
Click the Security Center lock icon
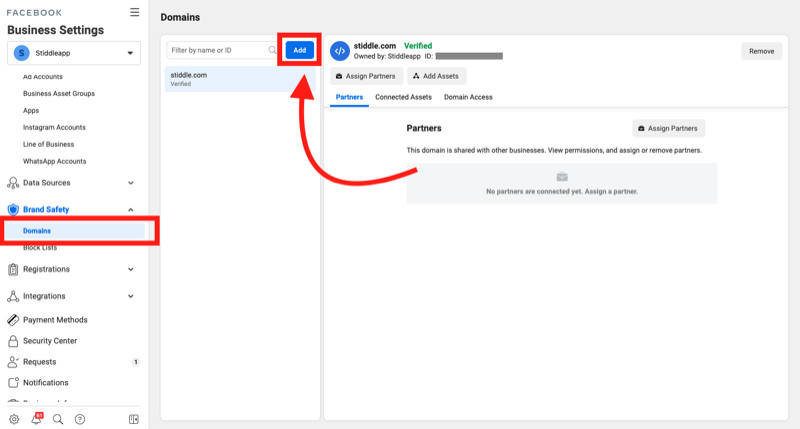(13, 341)
